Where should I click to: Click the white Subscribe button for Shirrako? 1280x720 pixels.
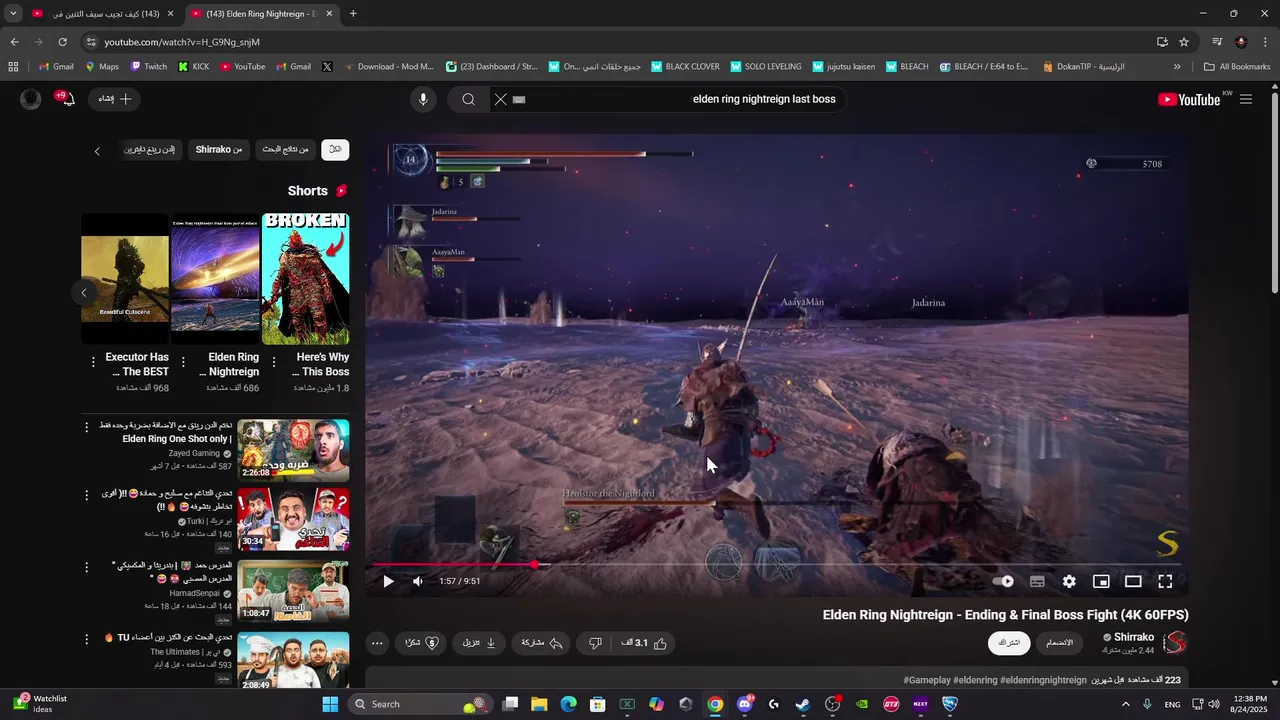[1009, 643]
